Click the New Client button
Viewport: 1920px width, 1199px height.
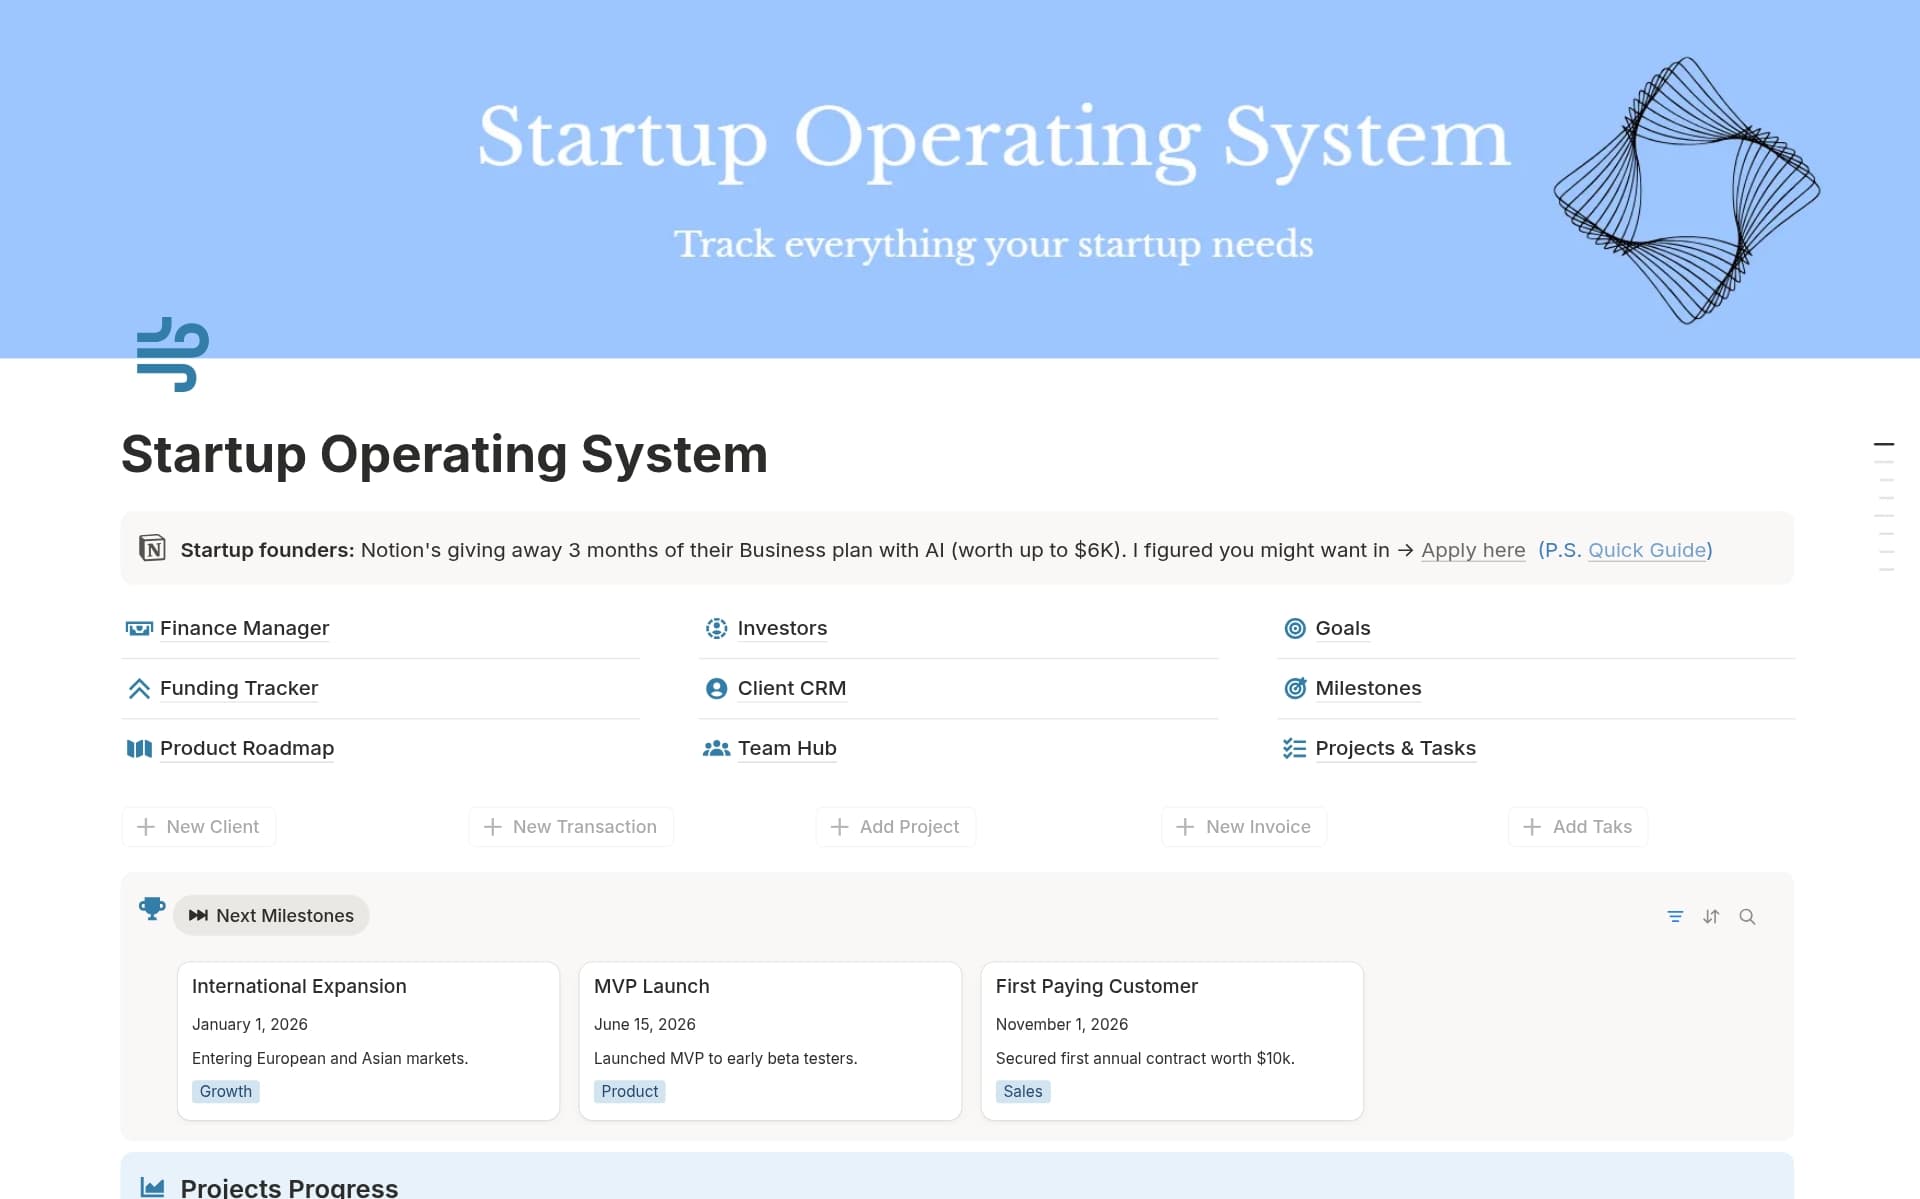(198, 827)
